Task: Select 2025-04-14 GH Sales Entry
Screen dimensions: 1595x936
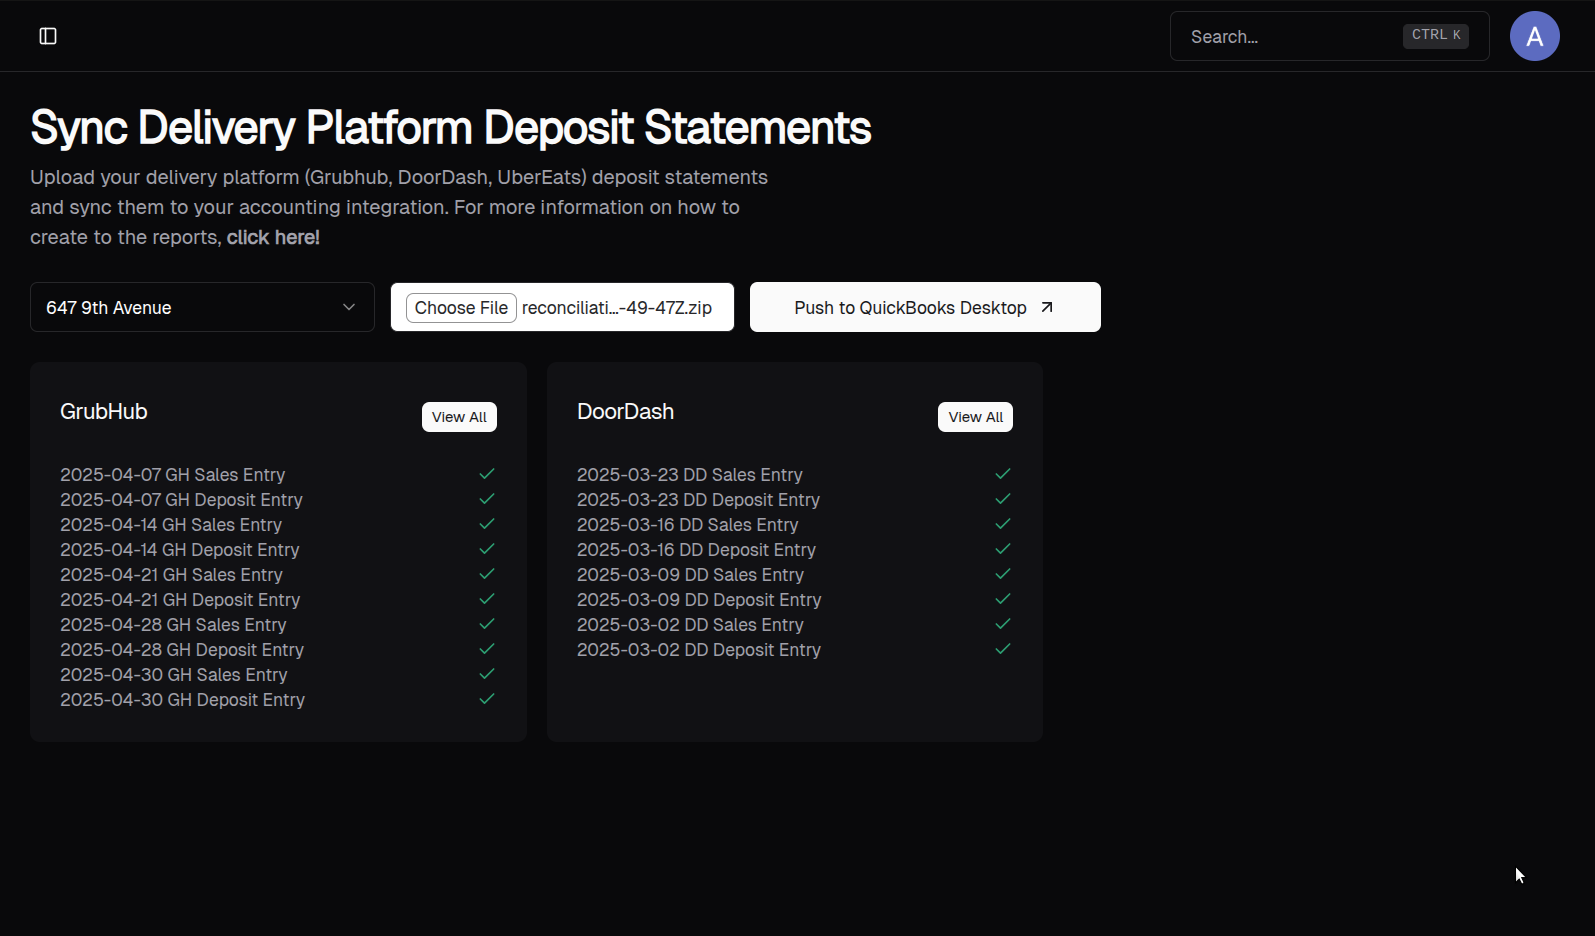Action: [x=171, y=525]
